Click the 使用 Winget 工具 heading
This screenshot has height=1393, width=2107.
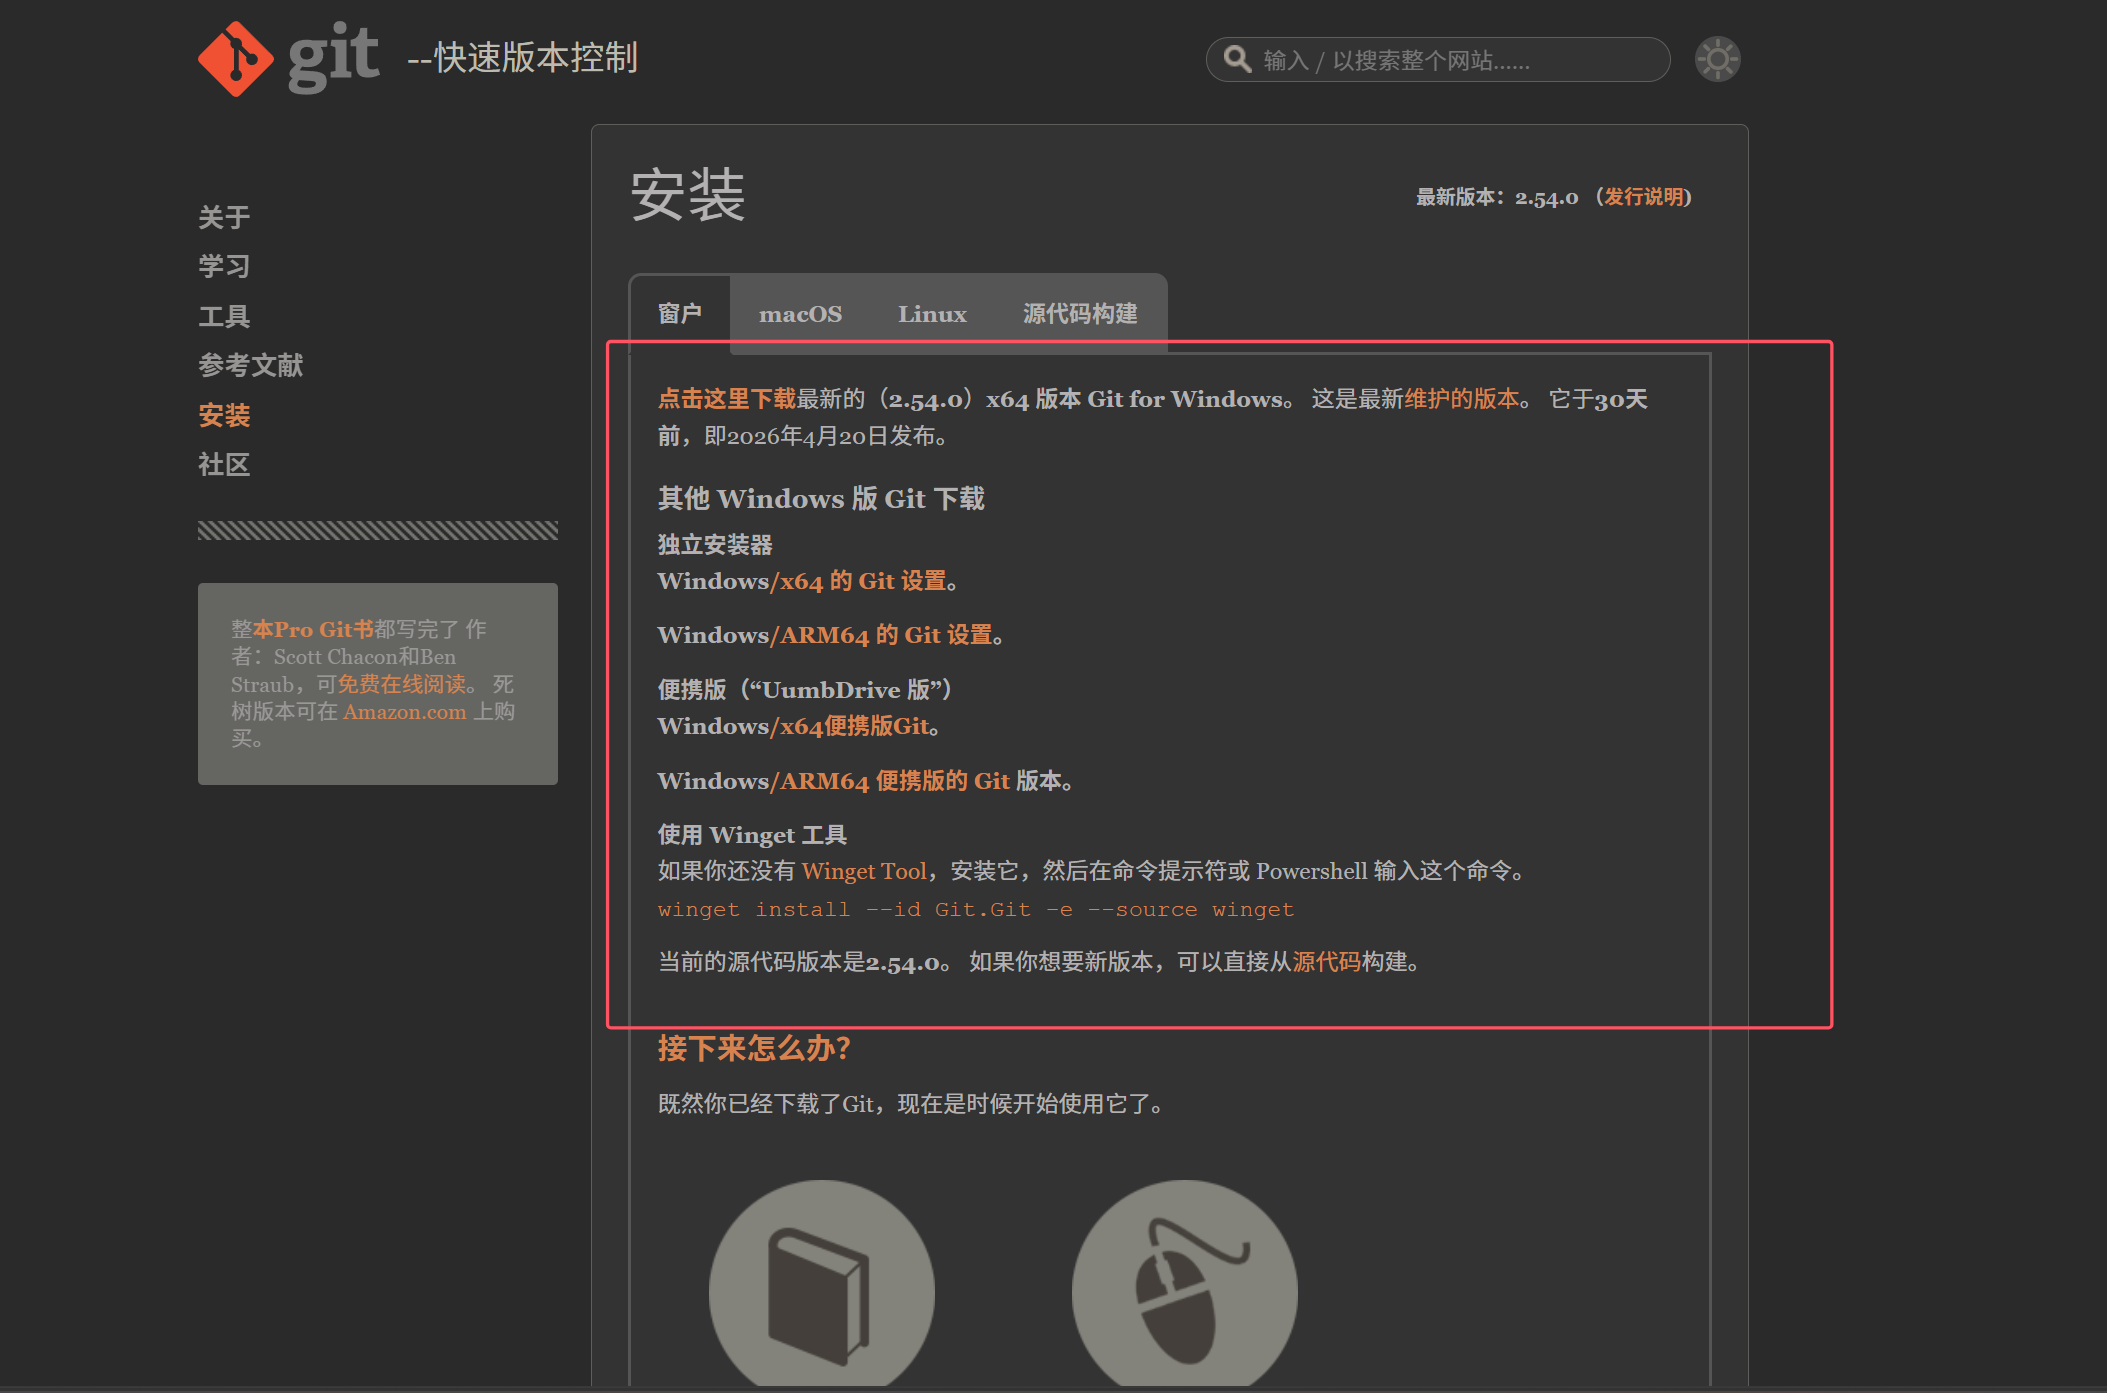pyautogui.click(x=752, y=835)
